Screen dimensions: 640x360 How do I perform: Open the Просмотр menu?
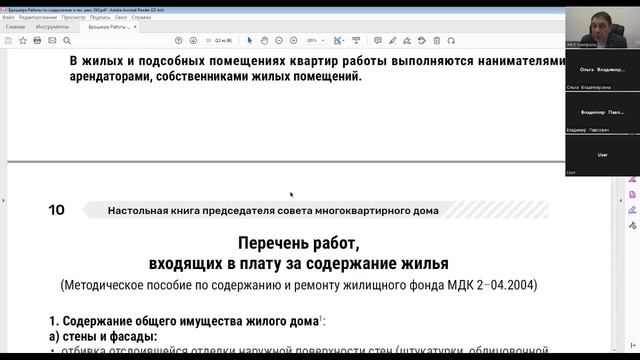[x=73, y=18]
